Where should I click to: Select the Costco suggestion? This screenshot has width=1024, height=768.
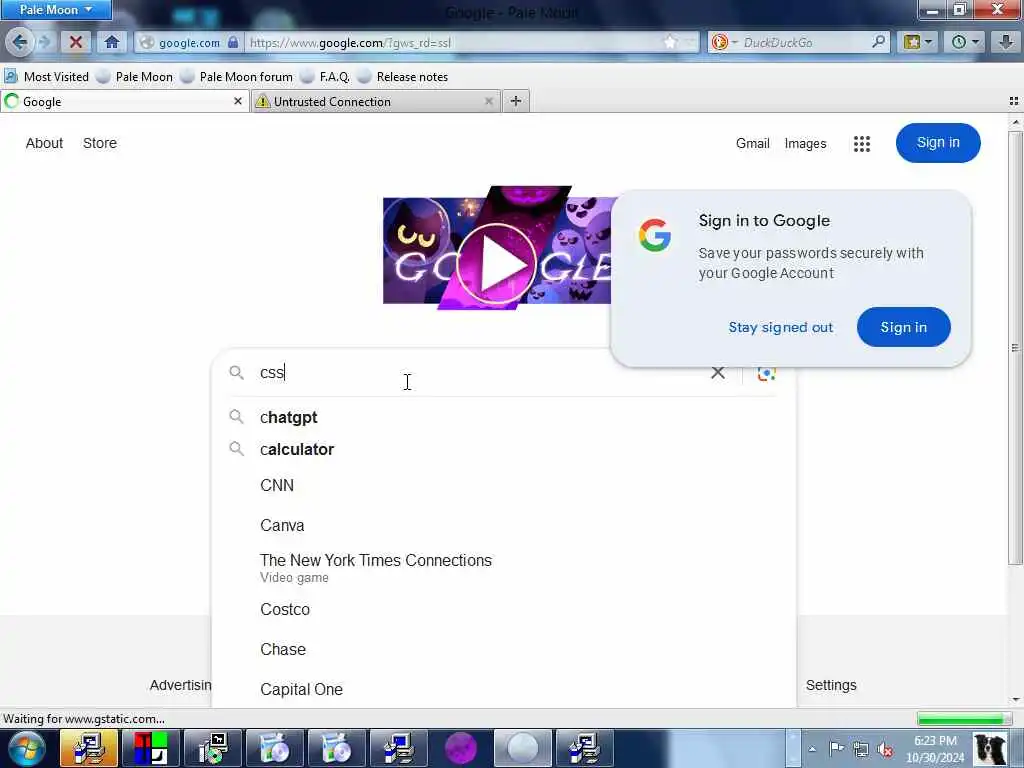(503, 609)
